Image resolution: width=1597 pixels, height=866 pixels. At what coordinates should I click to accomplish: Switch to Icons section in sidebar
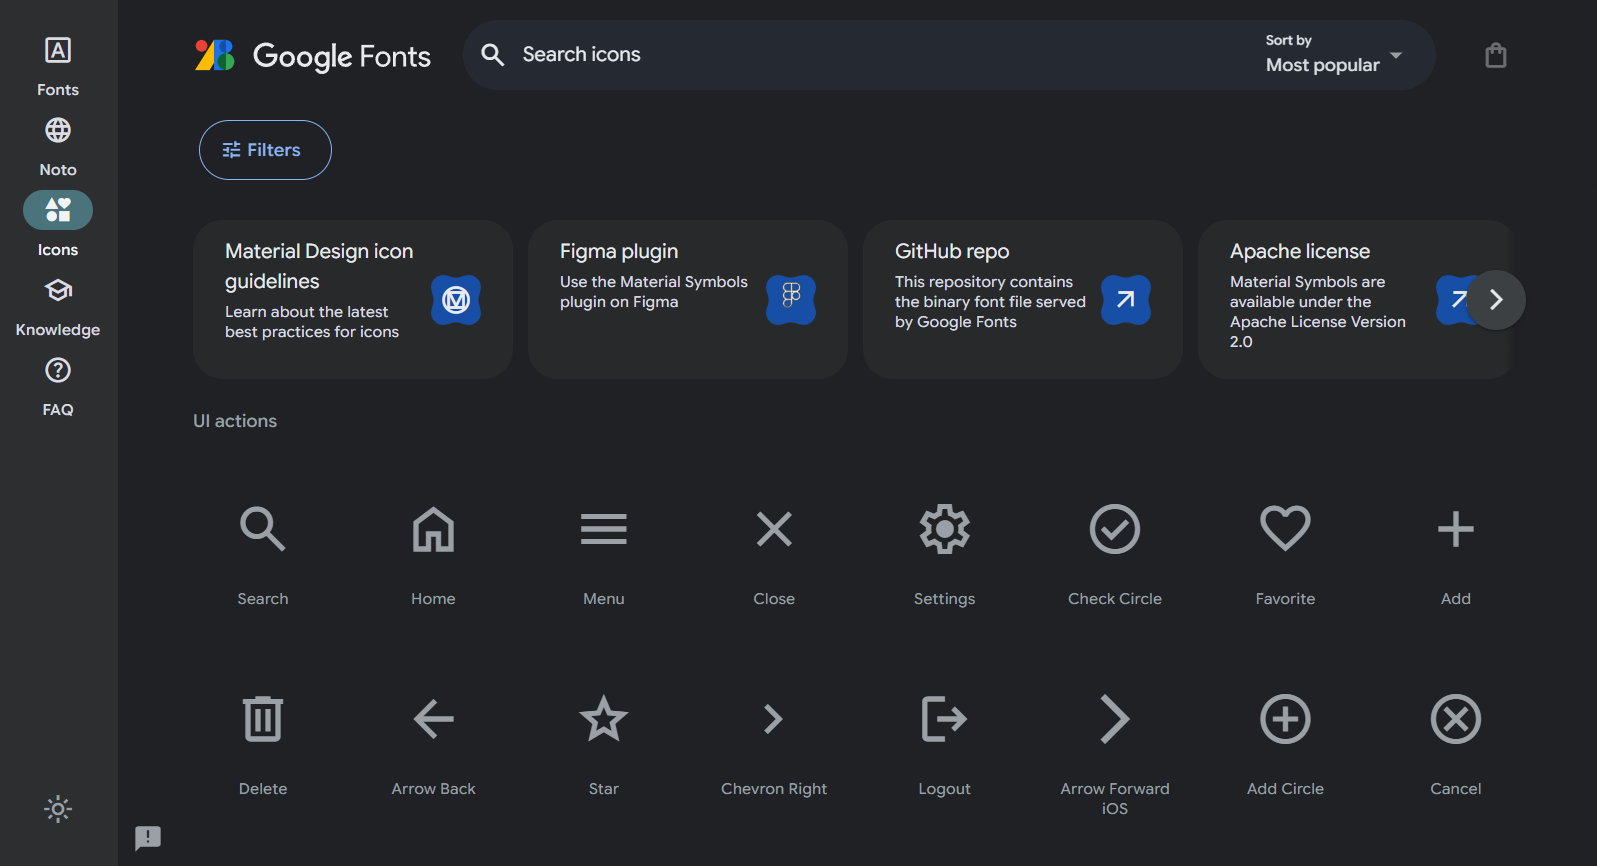coord(58,226)
